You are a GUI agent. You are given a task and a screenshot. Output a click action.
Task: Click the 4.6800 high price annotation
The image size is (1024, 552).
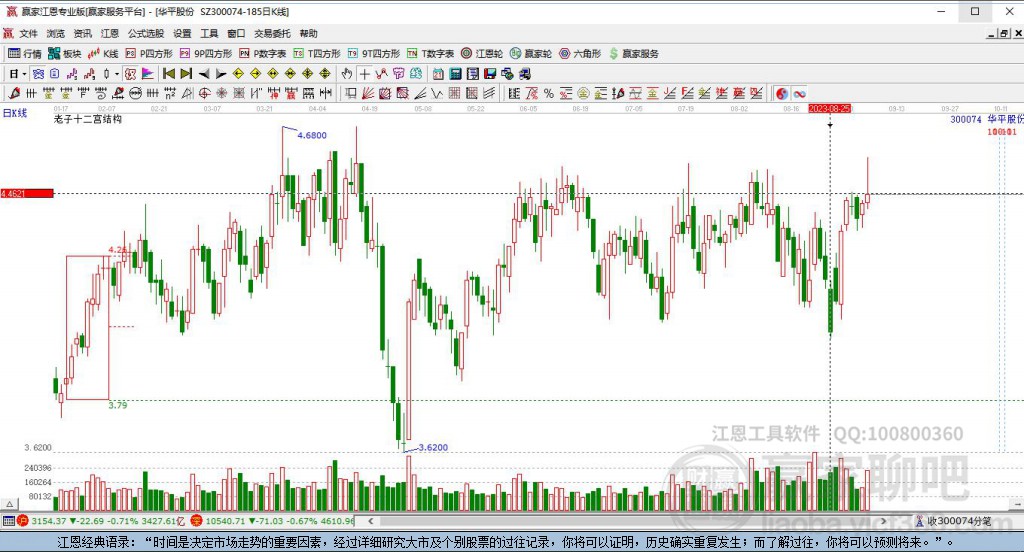coord(312,135)
